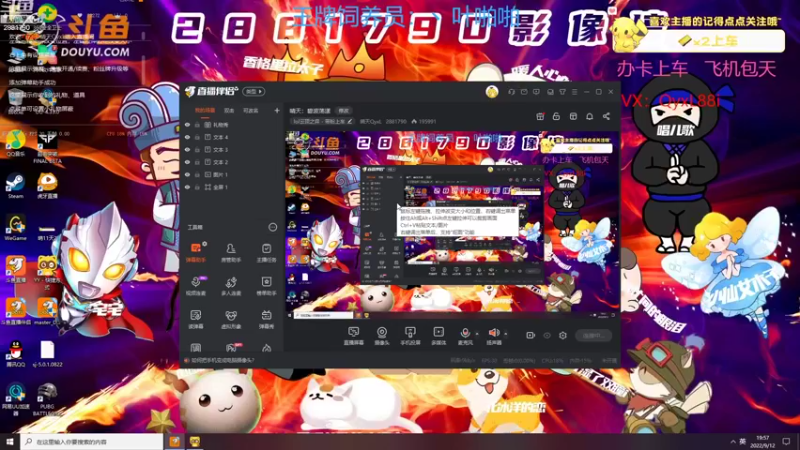Click the 直播中 live status button
Viewport: 800px width, 450px height.
coord(593,335)
